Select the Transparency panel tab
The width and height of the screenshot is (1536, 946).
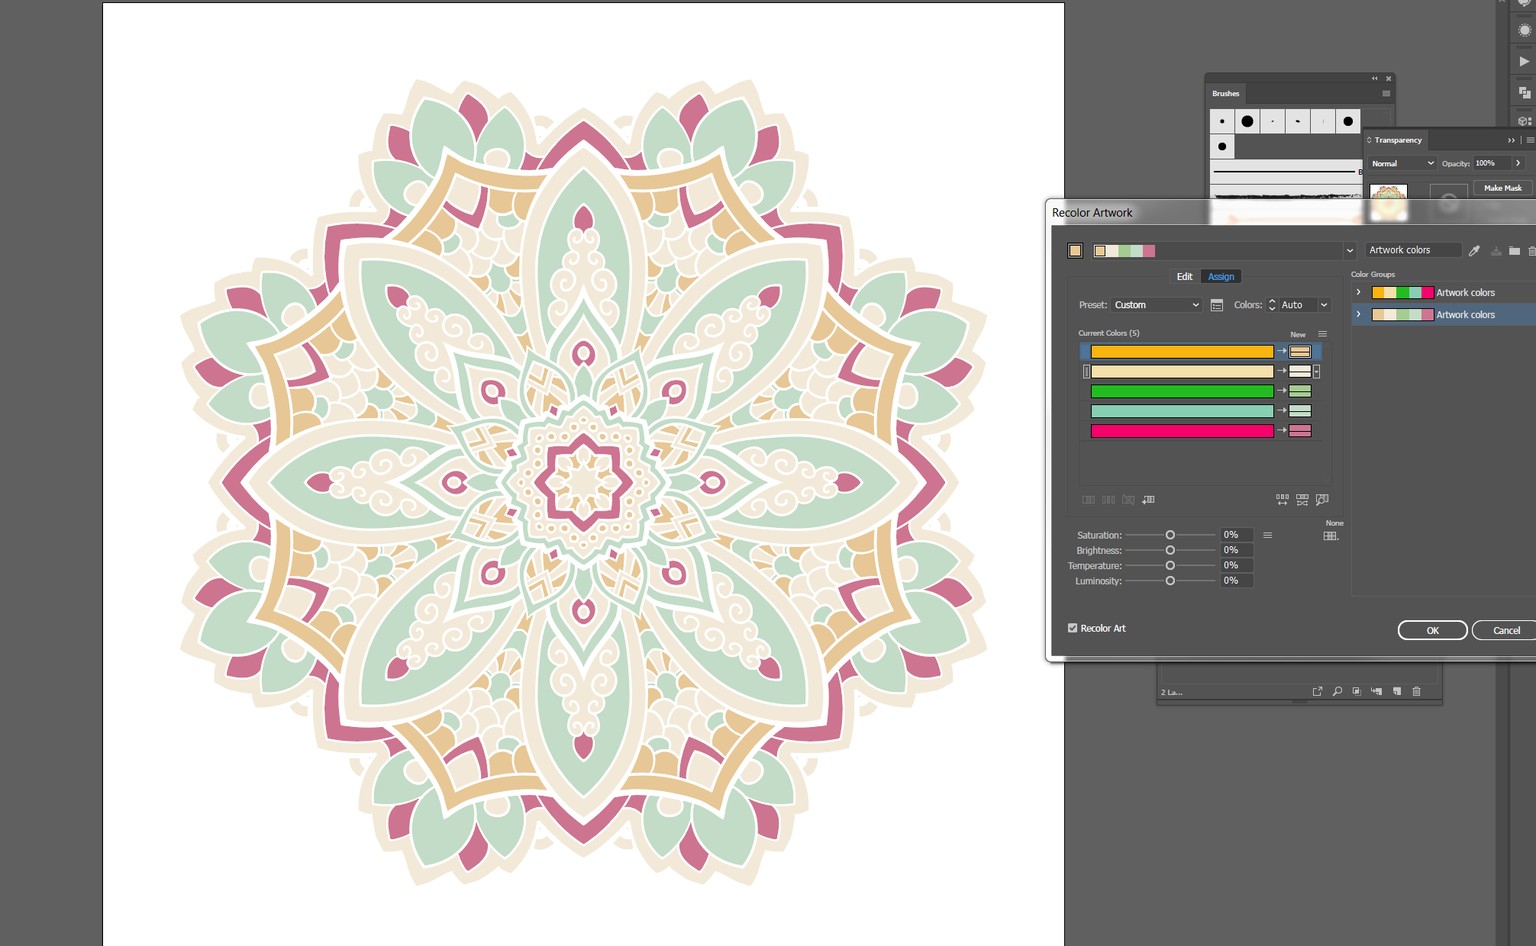1397,140
